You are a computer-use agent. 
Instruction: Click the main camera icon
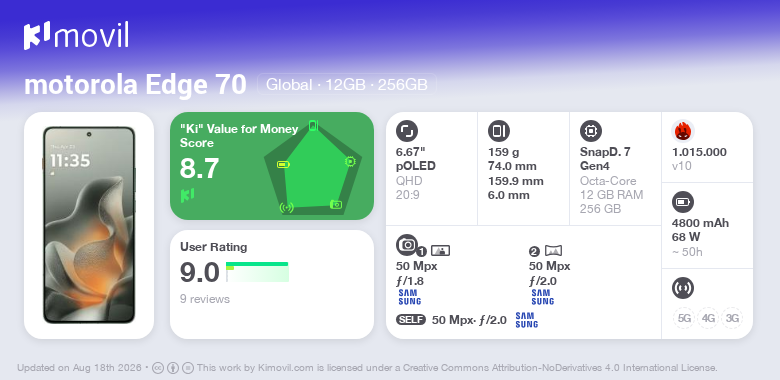point(407,245)
